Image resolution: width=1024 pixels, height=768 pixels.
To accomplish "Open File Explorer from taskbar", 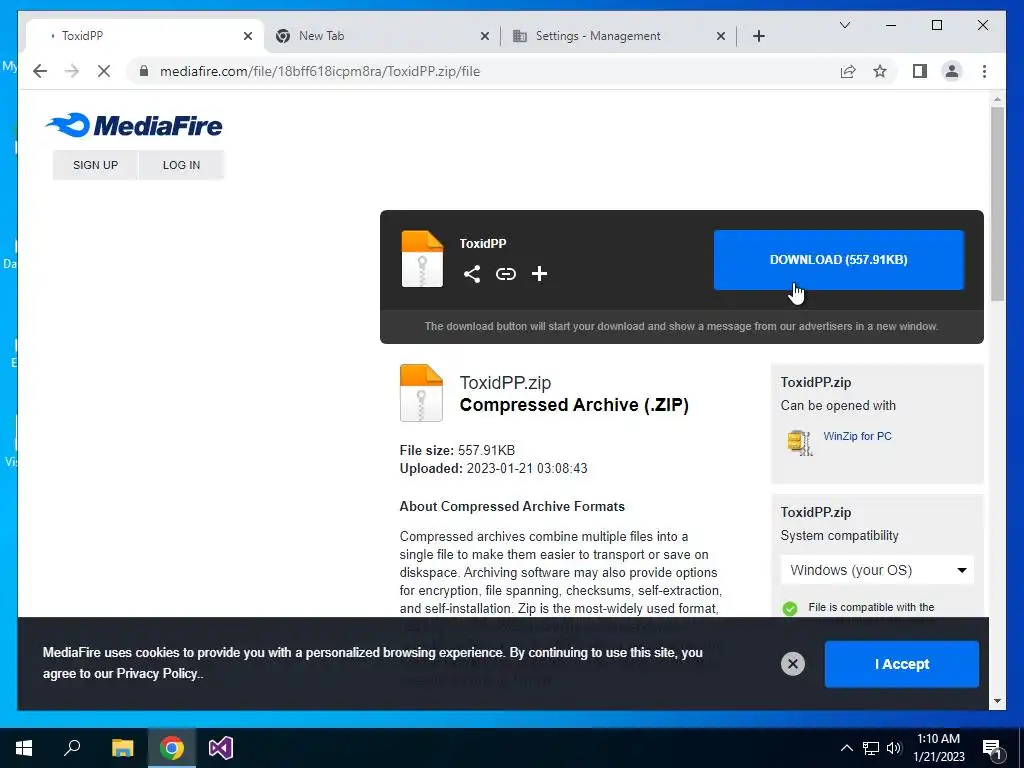I will click(122, 748).
